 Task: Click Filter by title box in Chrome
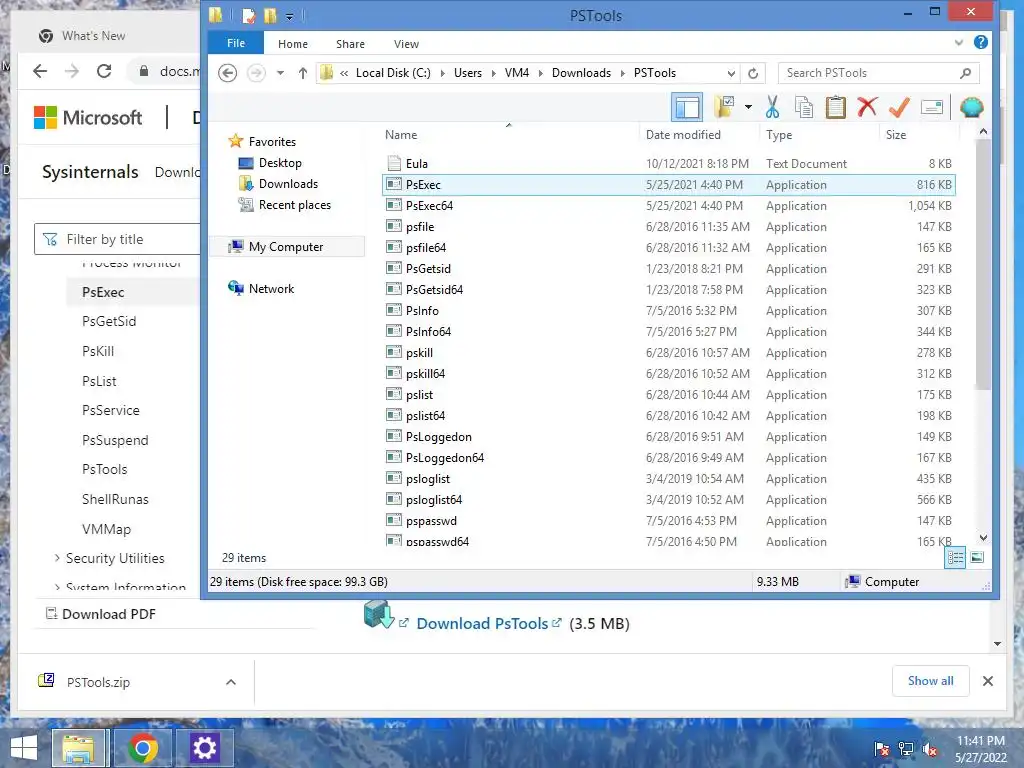118,239
